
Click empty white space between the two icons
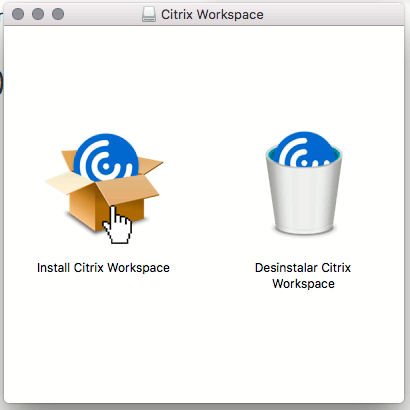(213, 187)
